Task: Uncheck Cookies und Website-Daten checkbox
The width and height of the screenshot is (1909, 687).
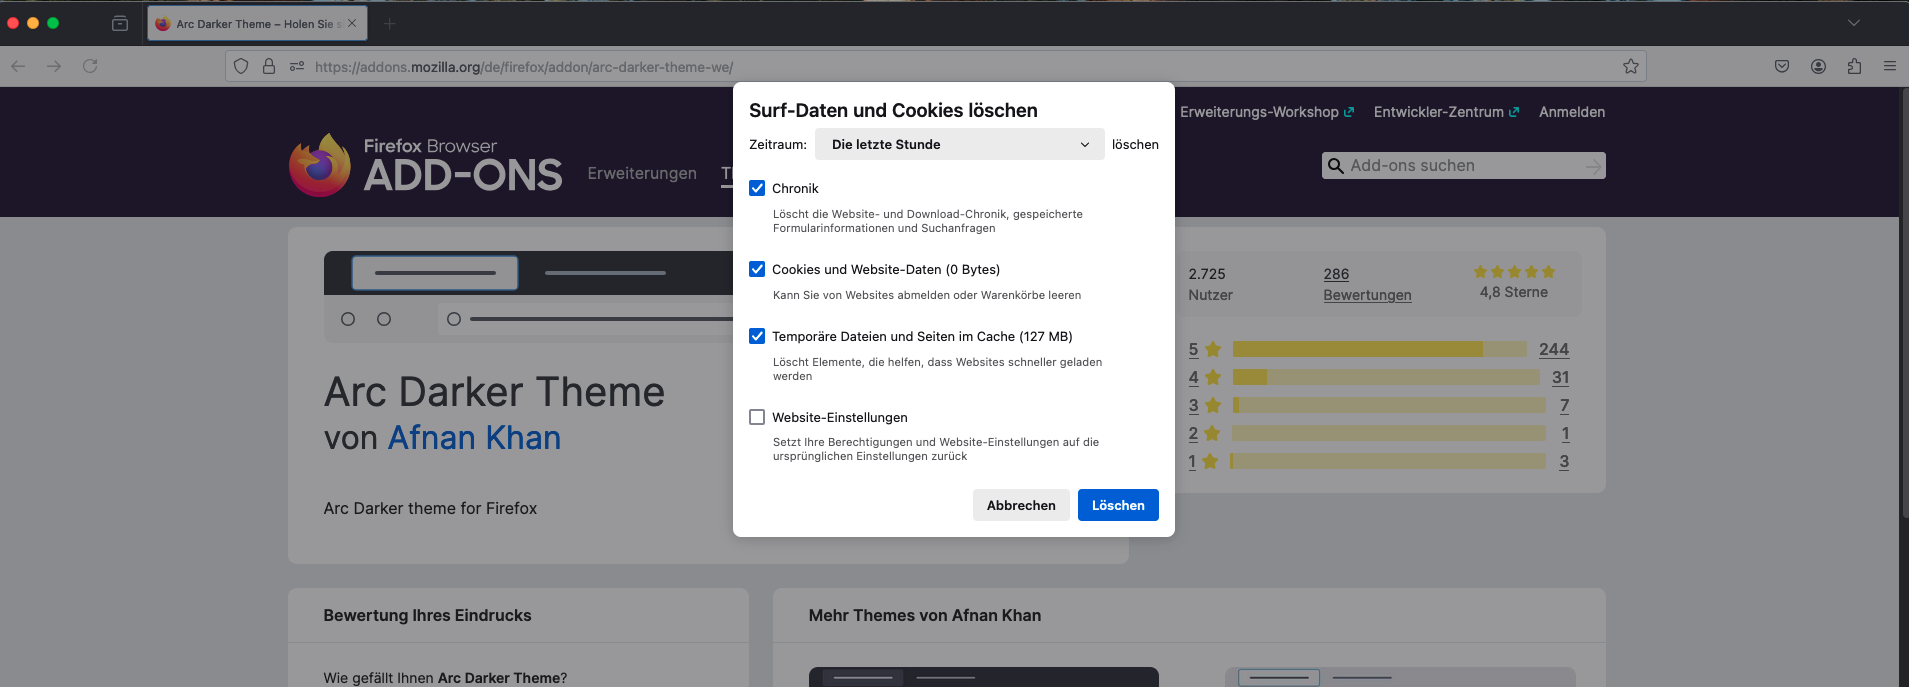Action: click(x=757, y=269)
